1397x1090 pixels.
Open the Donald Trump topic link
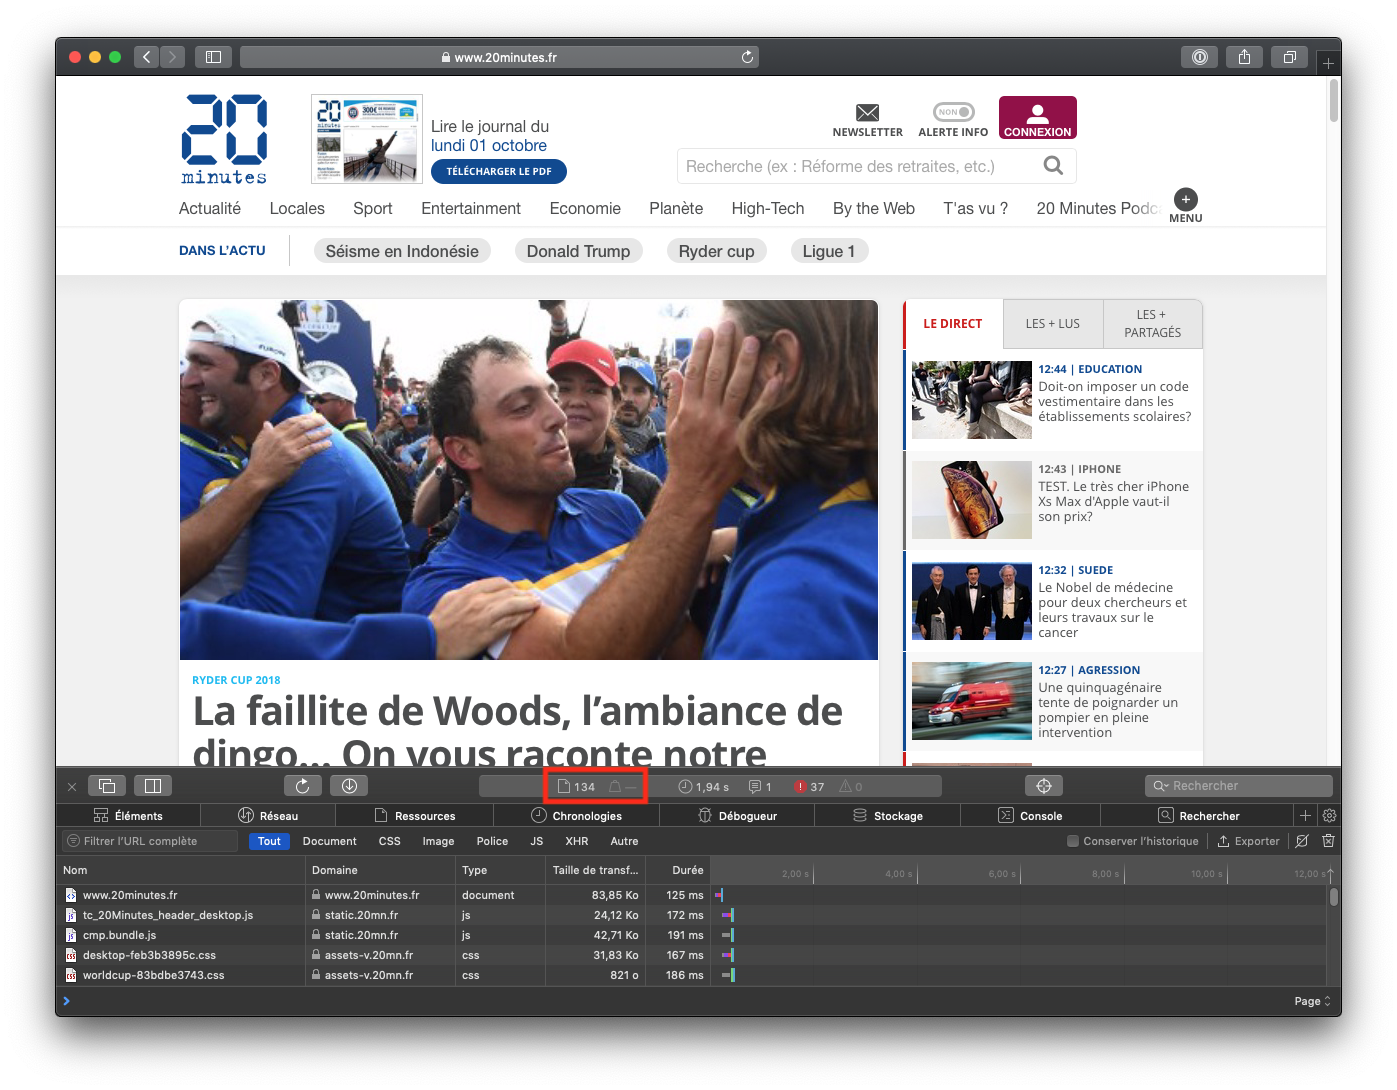point(578,251)
